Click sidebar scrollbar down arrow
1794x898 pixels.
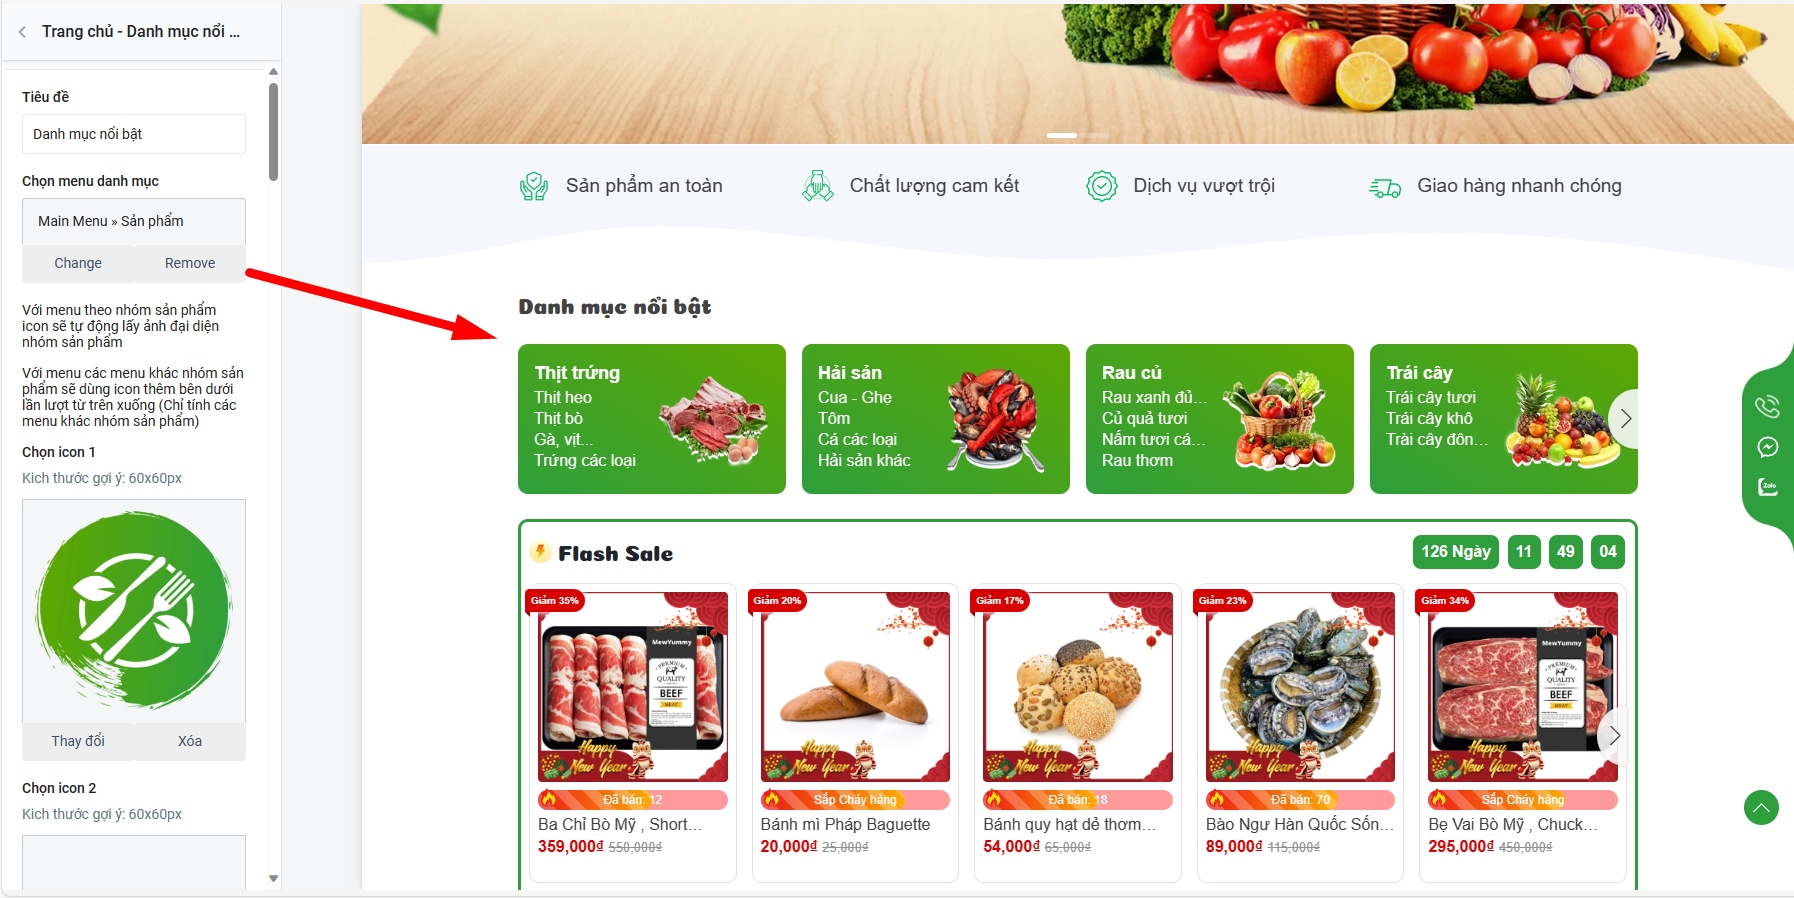[x=273, y=879]
